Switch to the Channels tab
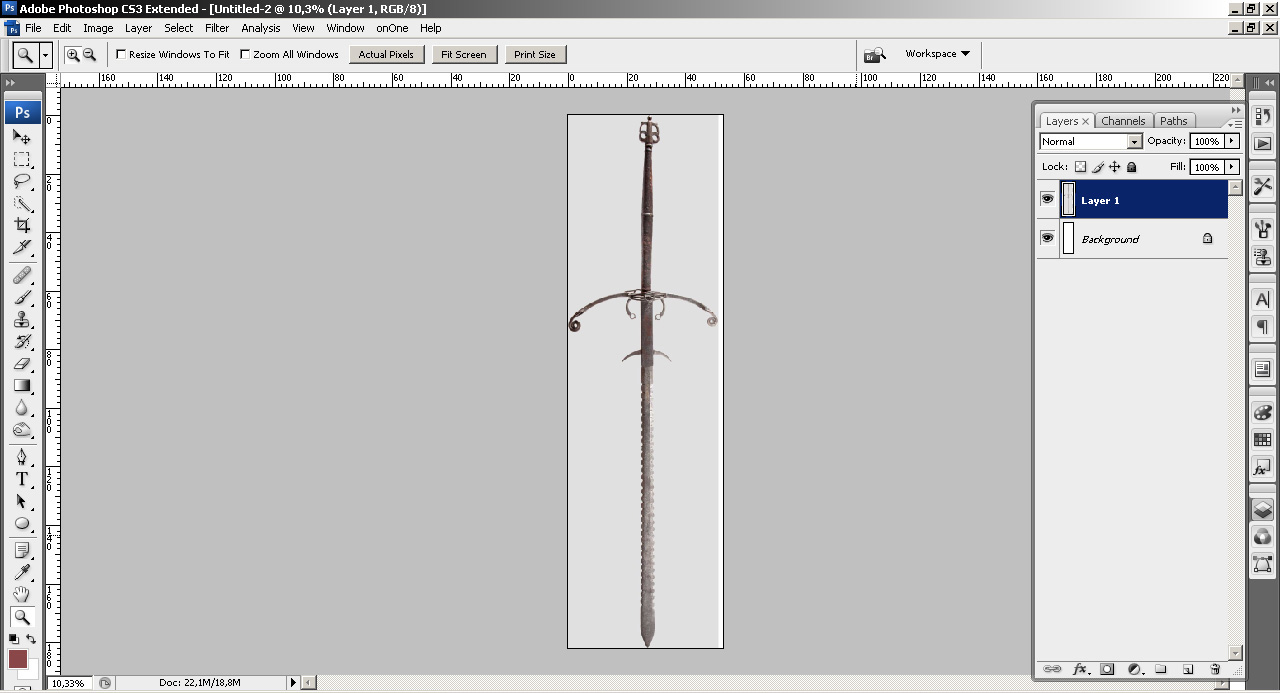 tap(1123, 121)
